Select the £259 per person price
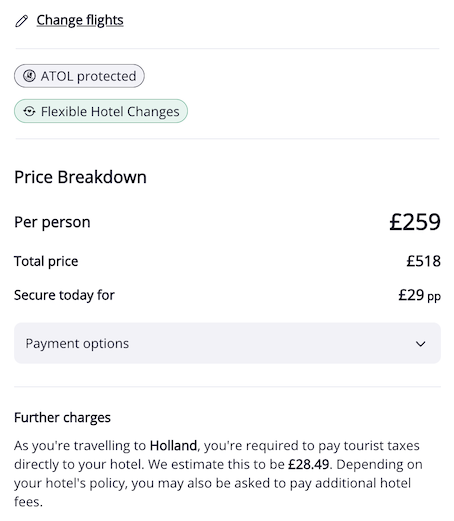The height and width of the screenshot is (521, 454). 415,222
